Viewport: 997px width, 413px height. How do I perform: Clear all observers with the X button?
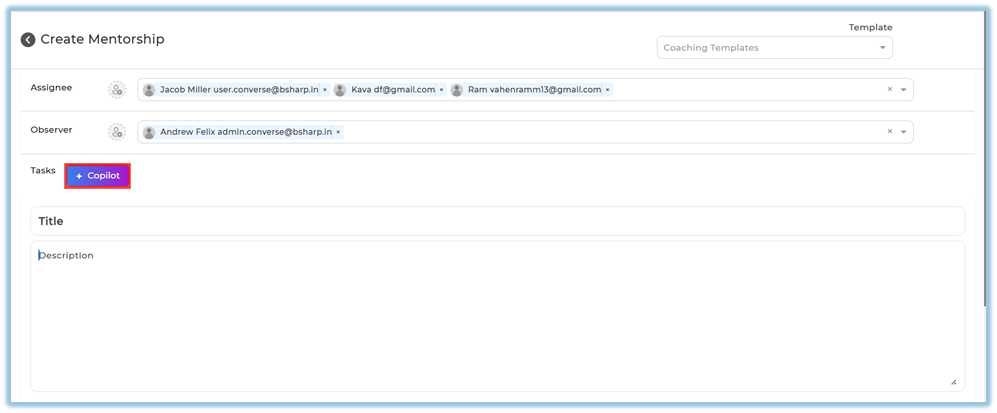(x=889, y=132)
